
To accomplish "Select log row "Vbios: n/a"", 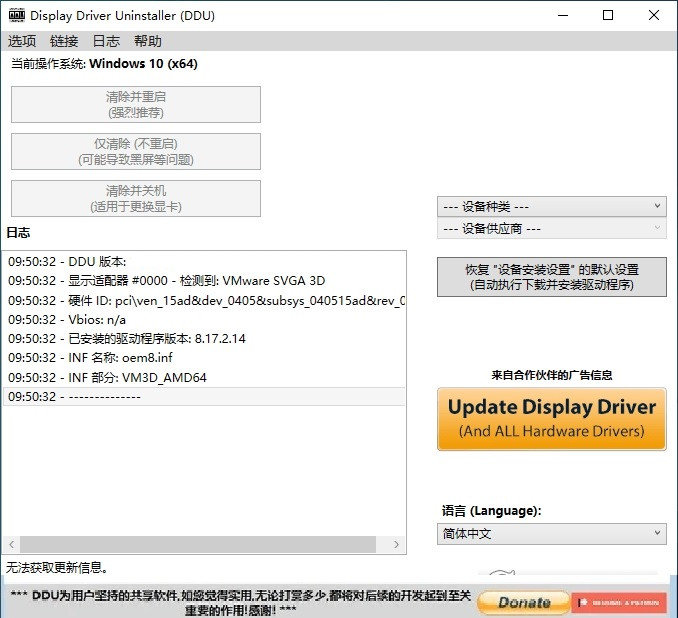I will (204, 320).
